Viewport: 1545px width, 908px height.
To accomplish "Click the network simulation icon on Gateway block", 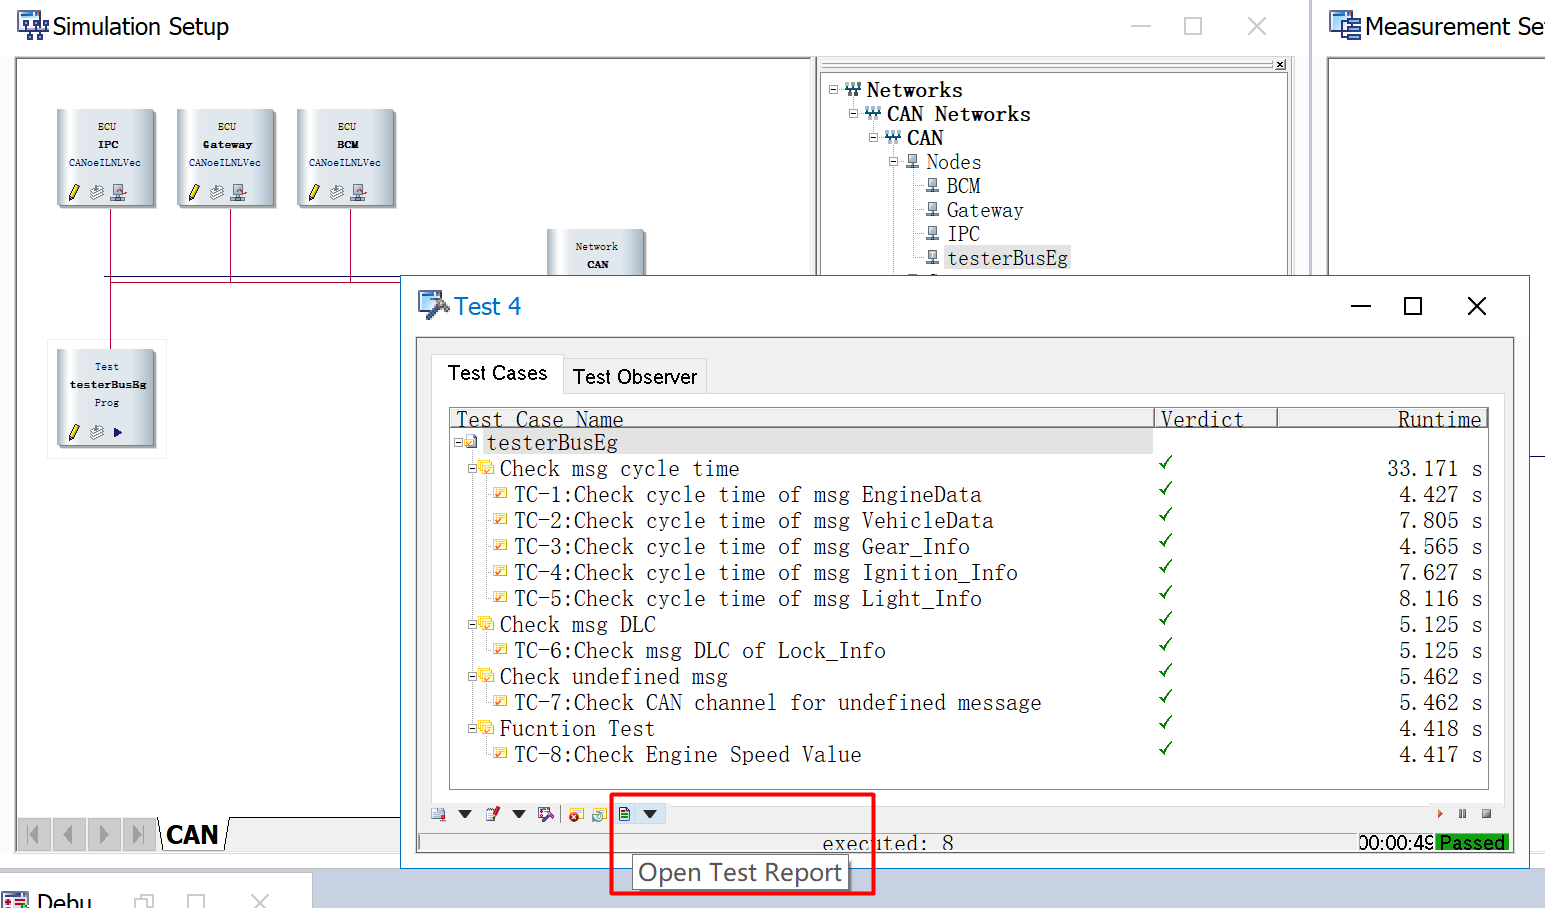I will click(x=239, y=192).
